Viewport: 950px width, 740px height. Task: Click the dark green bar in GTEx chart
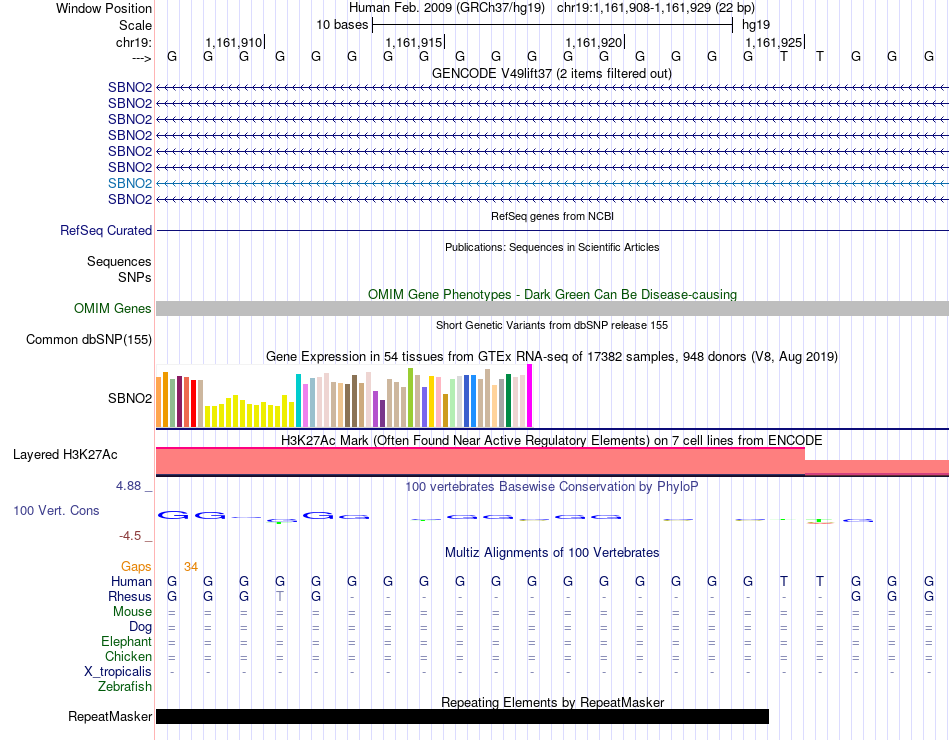pyautogui.click(x=508, y=401)
